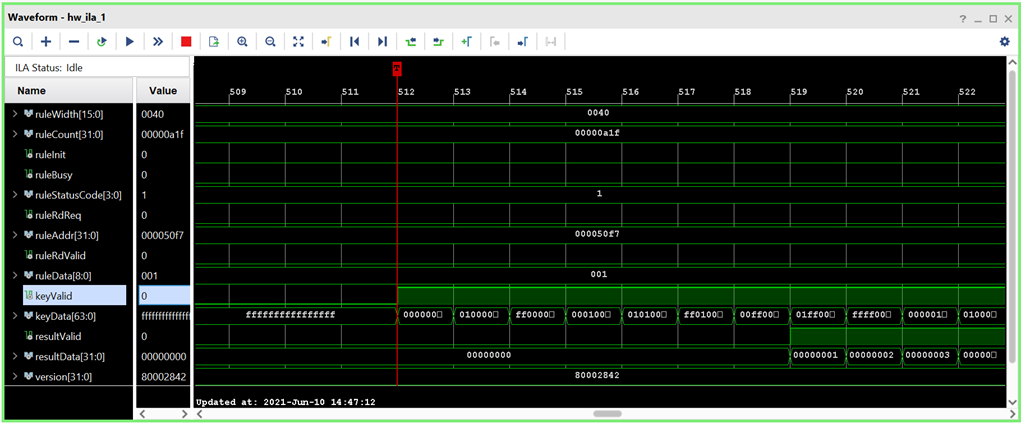Click vertical scrollbar up arrow
The width and height of the screenshot is (1021, 423).
(1012, 62)
